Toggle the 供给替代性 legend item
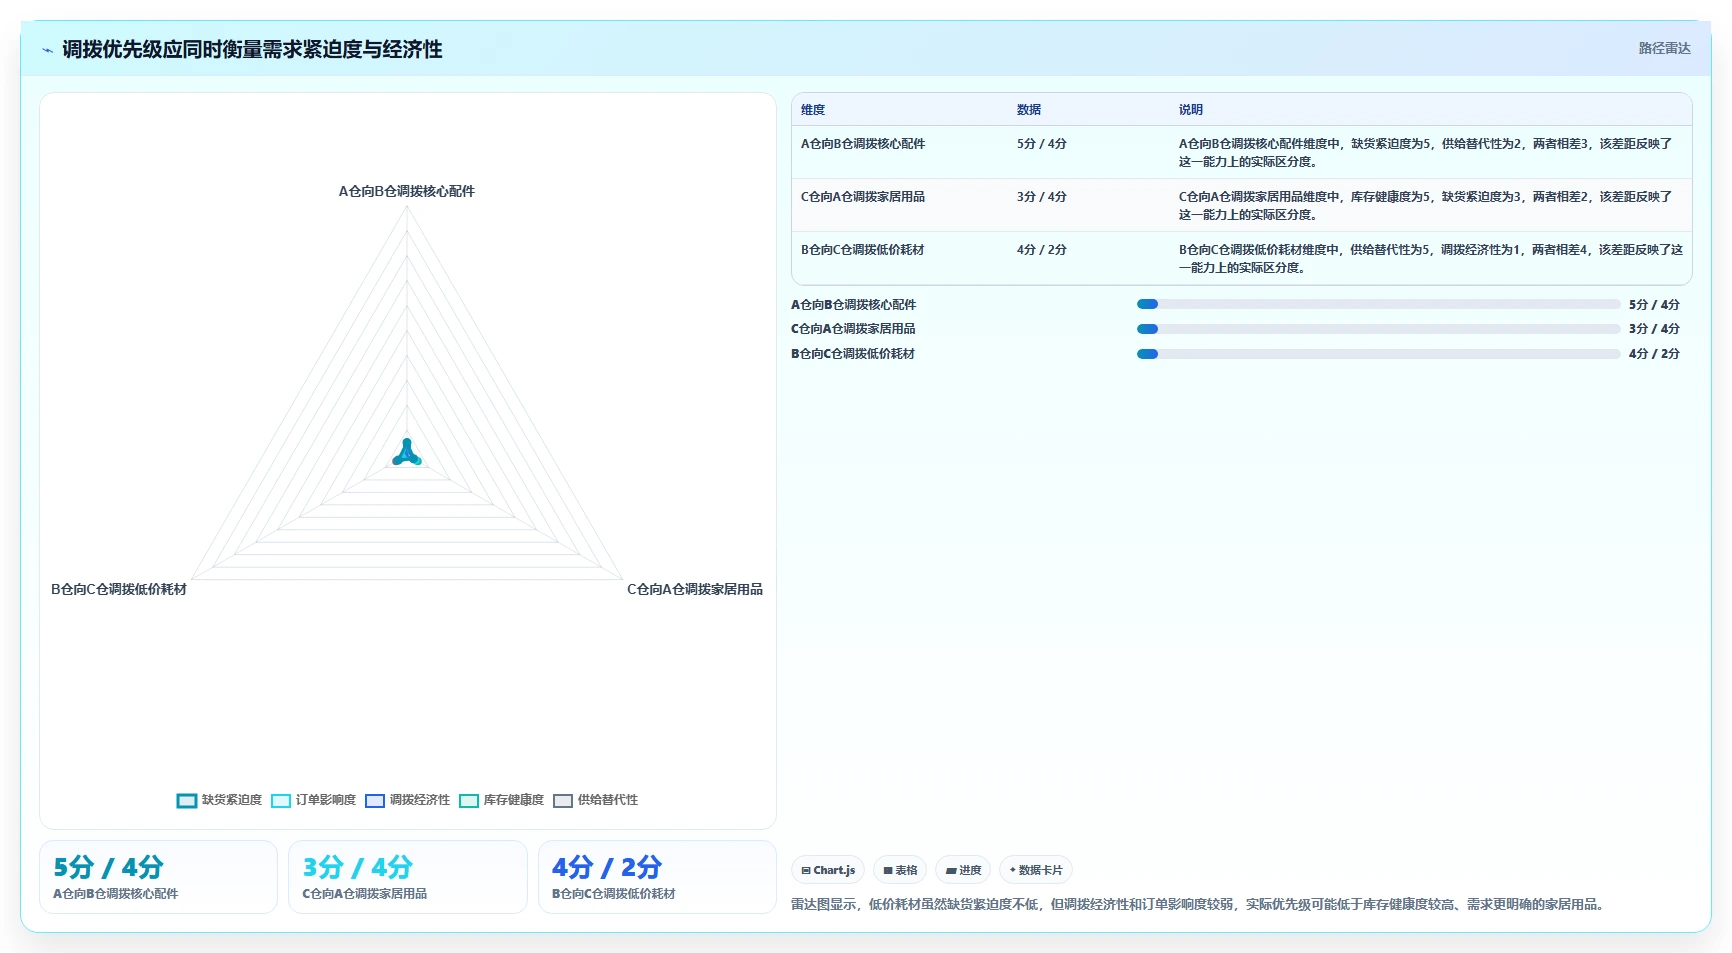This screenshot has height=953, width=1732. click(595, 800)
